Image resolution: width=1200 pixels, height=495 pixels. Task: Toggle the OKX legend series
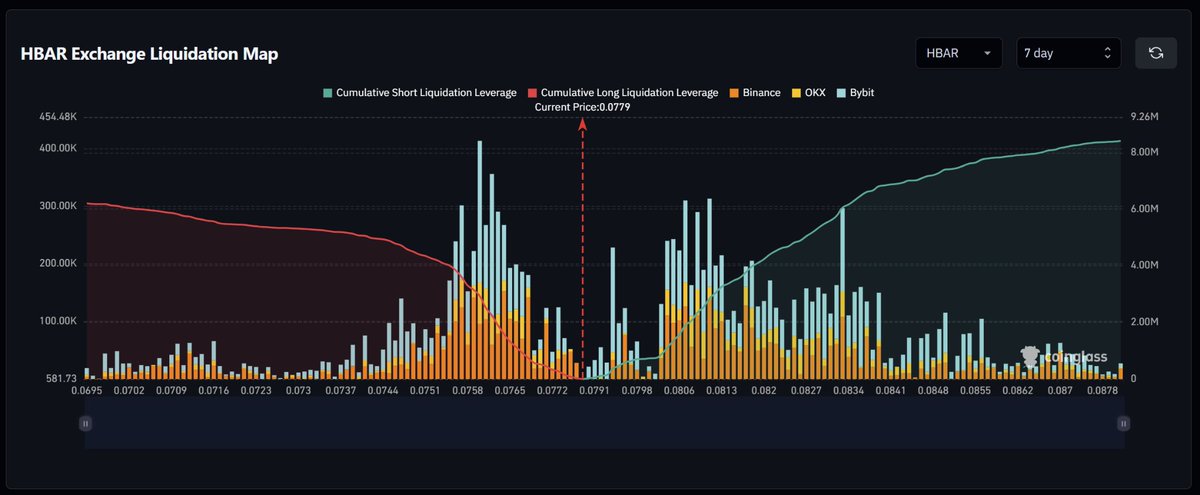808,92
